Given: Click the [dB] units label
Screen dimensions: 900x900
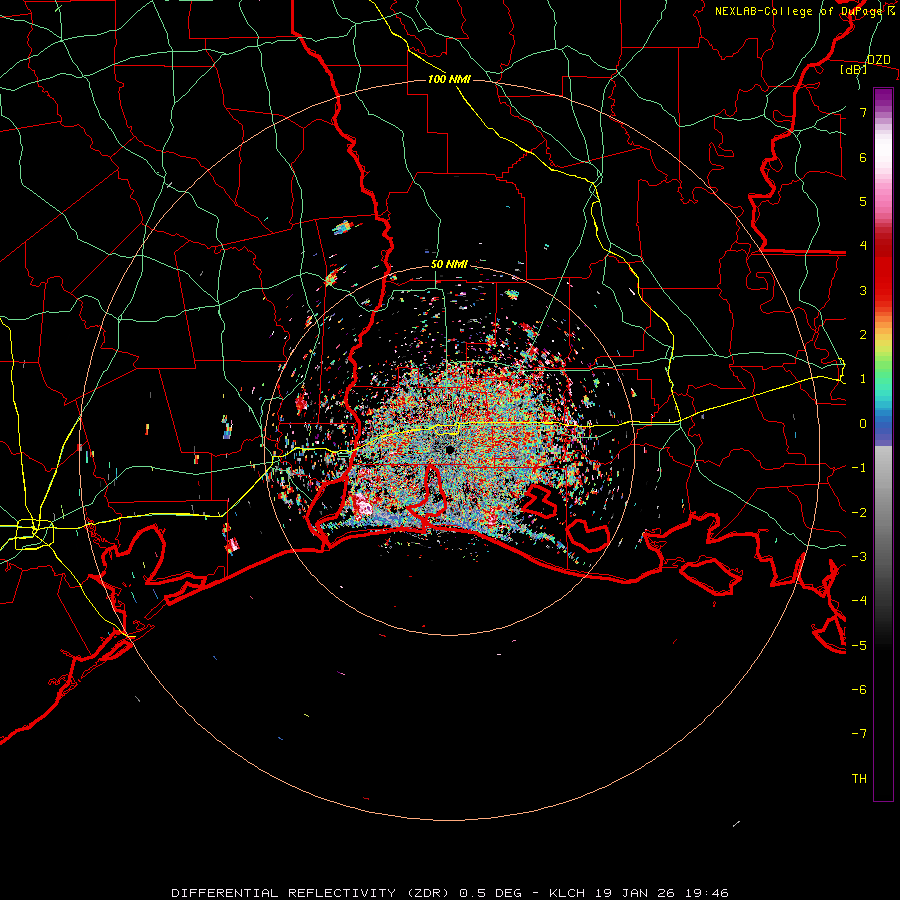Looking at the screenshot, I should pos(854,70).
